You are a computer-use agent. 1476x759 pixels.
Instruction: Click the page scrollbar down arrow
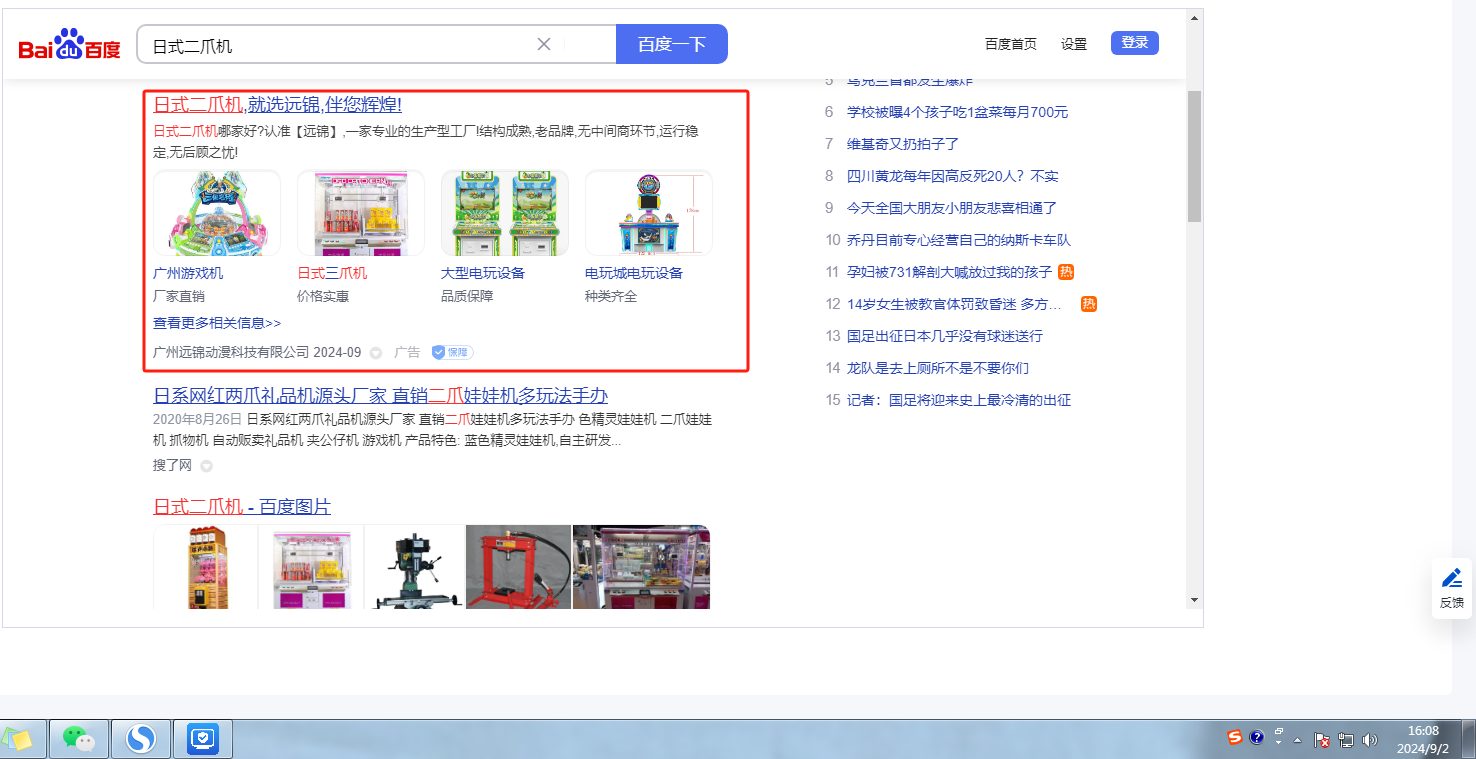coord(1194,600)
